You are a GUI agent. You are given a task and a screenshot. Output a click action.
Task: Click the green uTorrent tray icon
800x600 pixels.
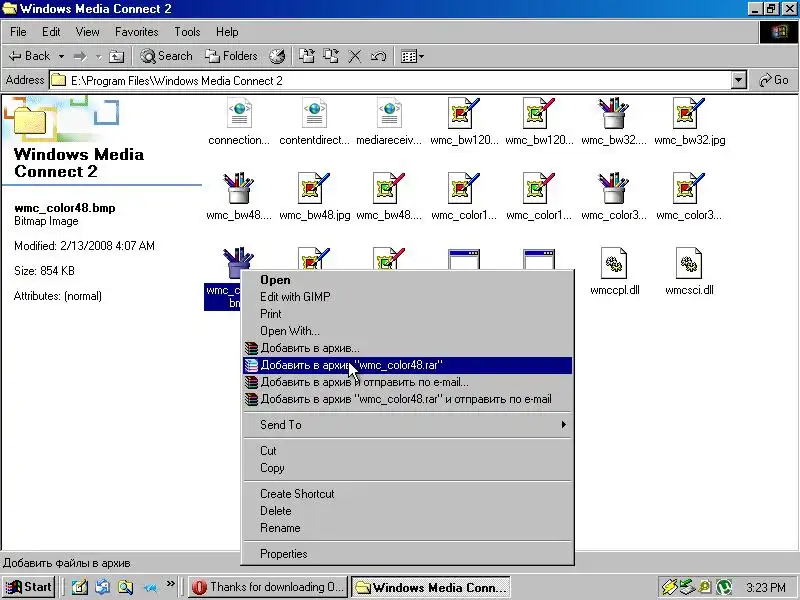point(724,587)
